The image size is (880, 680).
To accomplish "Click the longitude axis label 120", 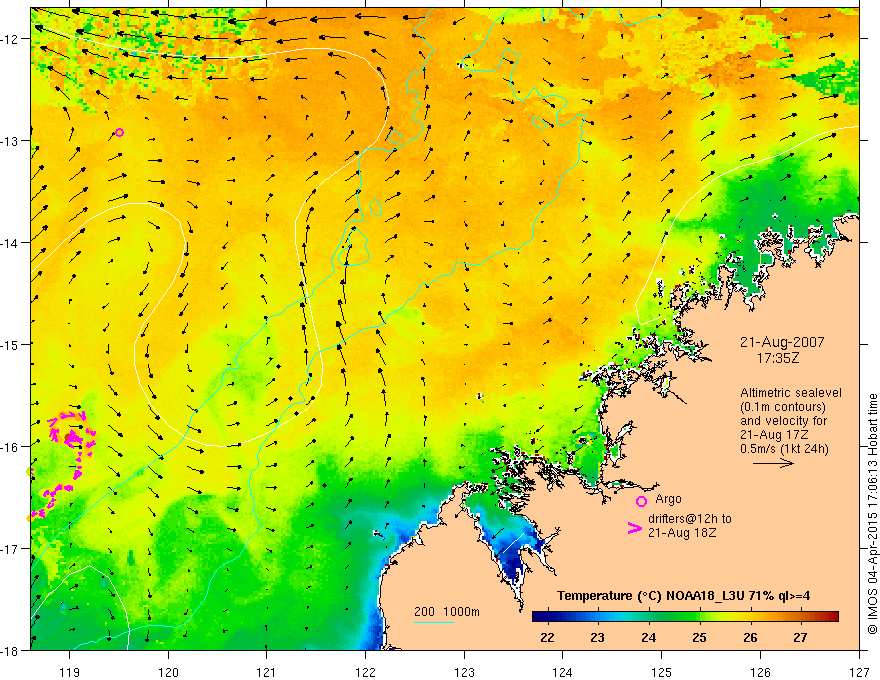I will click(168, 672).
